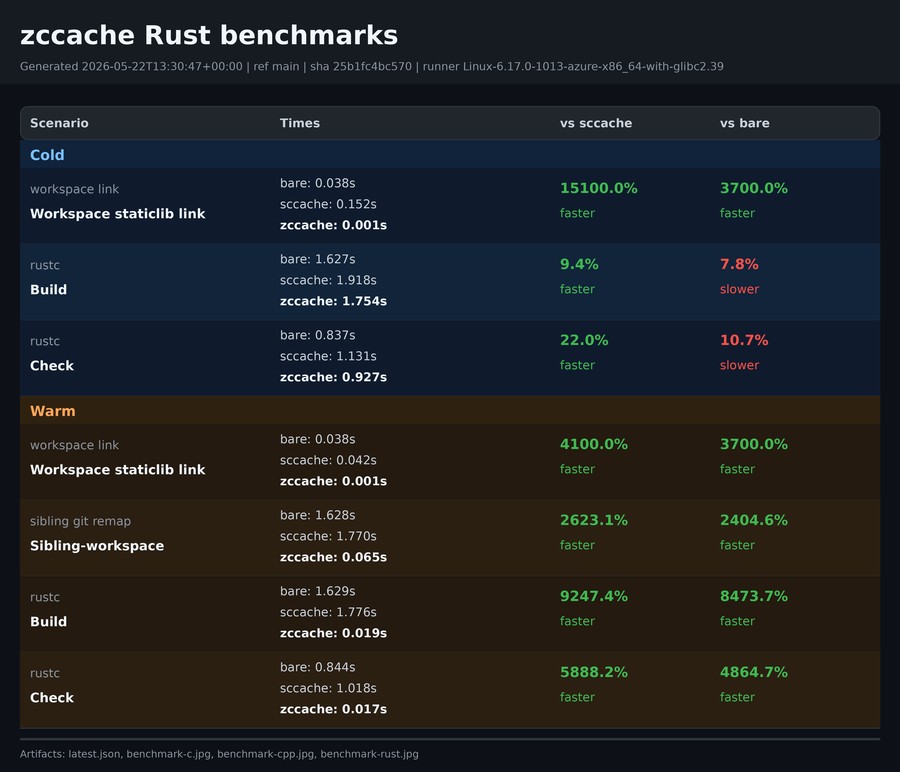Click the "Scenario" column header
Screen dimensions: 900x772
[x=59, y=123]
